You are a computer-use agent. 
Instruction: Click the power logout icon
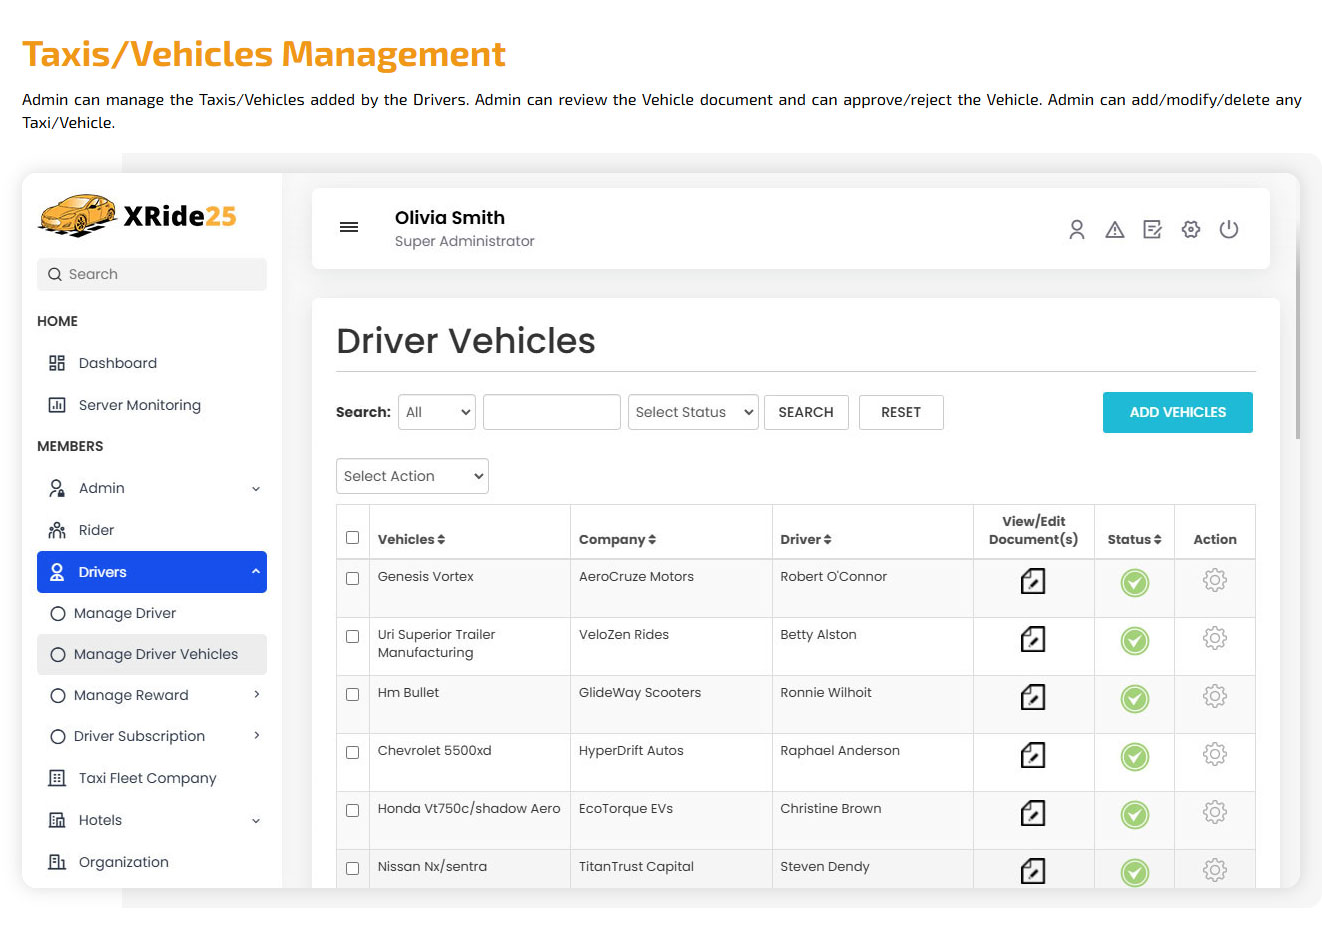click(1229, 230)
